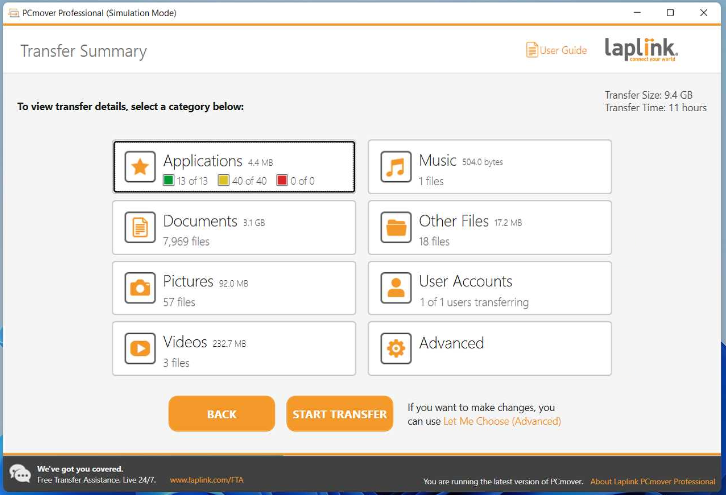
Task: Click the Pictures camera icon
Action: coord(140,288)
